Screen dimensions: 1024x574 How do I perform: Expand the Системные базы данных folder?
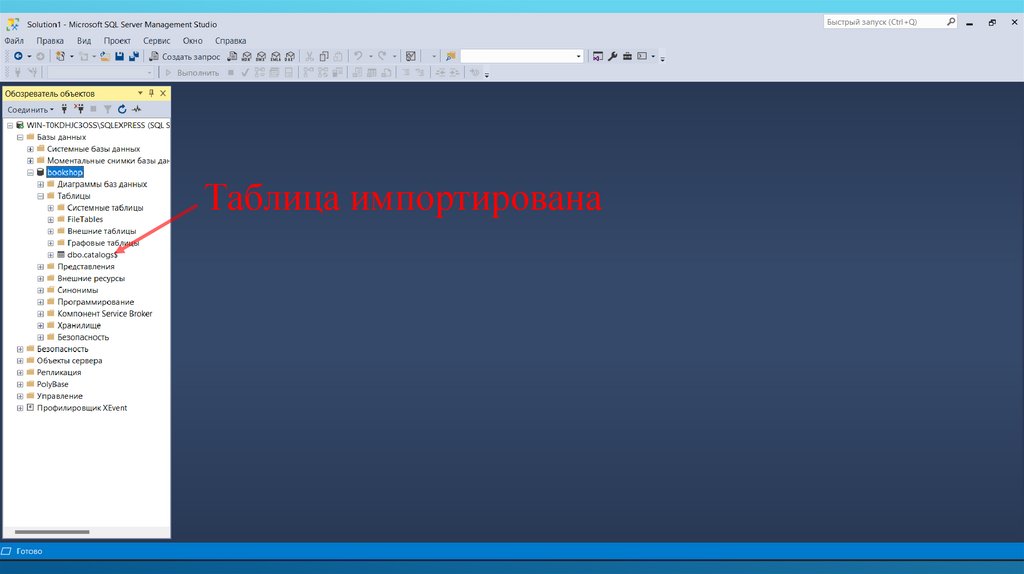[30, 149]
